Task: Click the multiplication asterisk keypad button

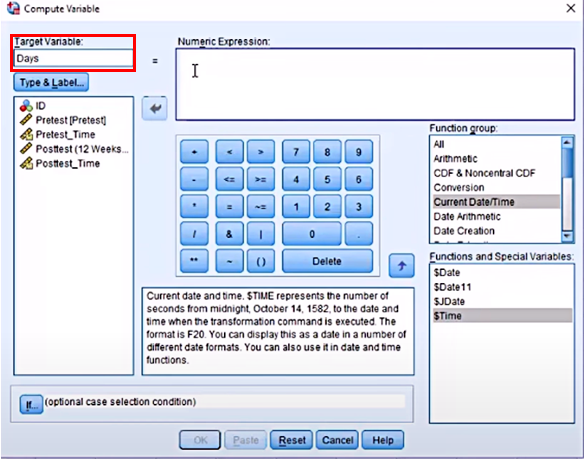Action: [x=194, y=206]
